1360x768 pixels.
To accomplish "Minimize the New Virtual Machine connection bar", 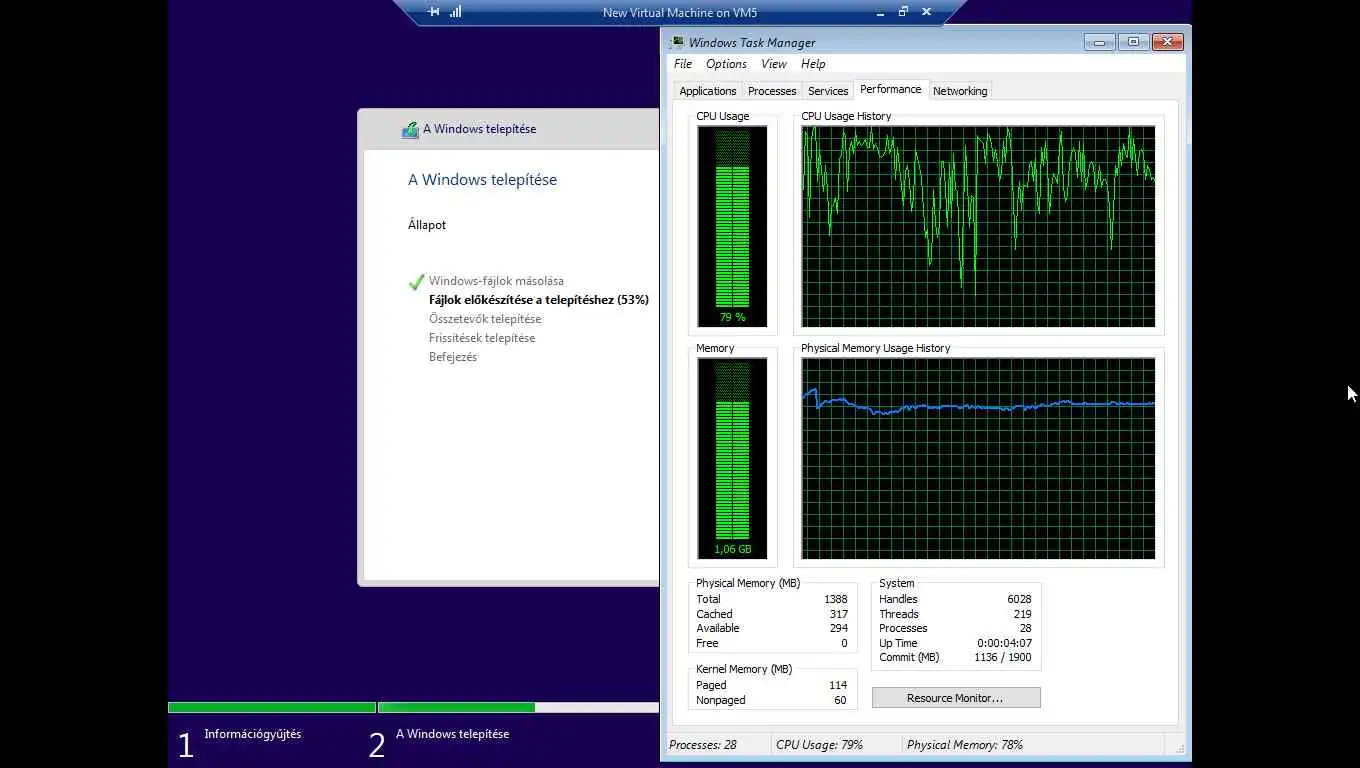I will tap(880, 12).
